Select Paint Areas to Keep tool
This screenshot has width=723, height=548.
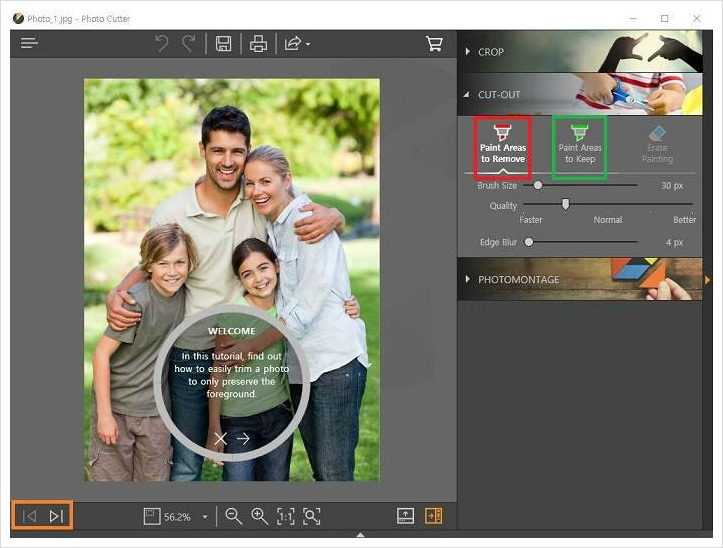tap(580, 145)
